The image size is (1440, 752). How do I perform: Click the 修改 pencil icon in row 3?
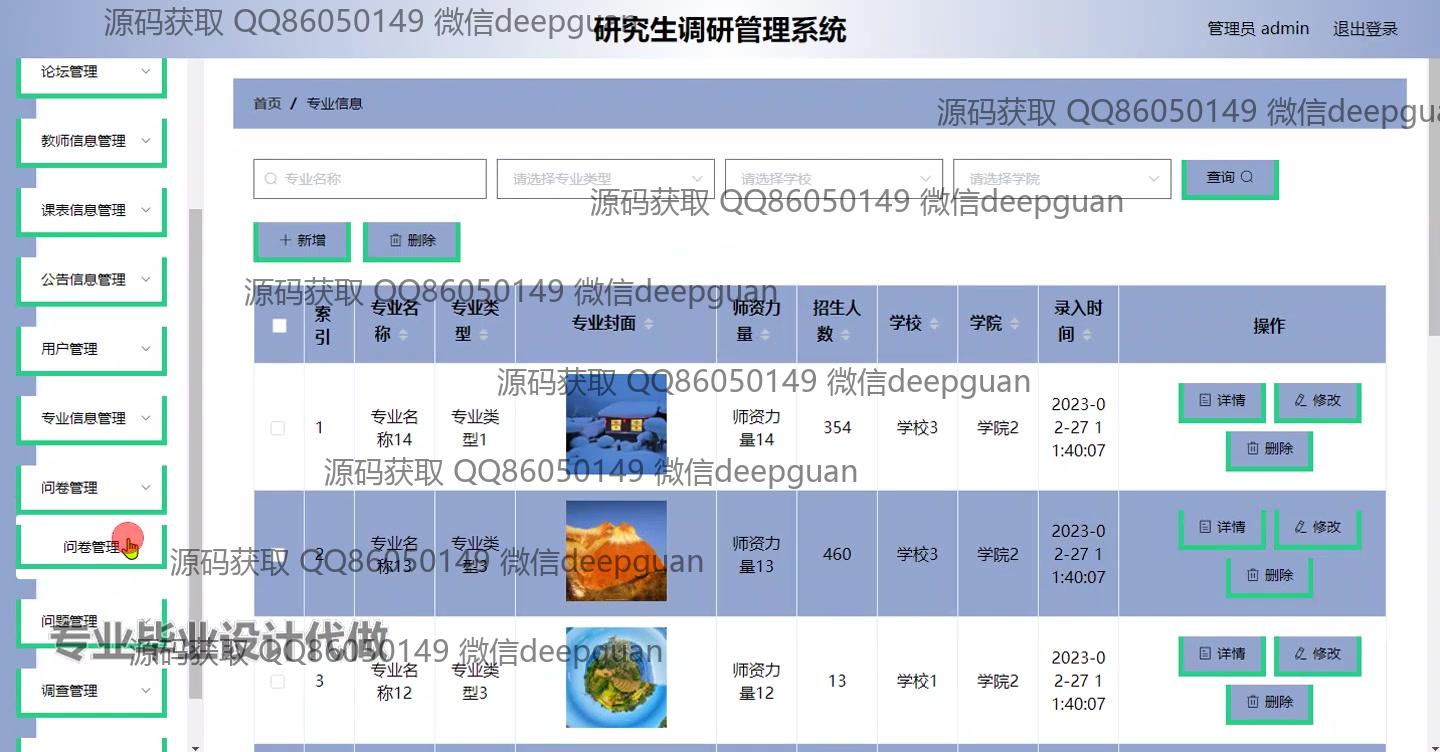coord(1301,654)
